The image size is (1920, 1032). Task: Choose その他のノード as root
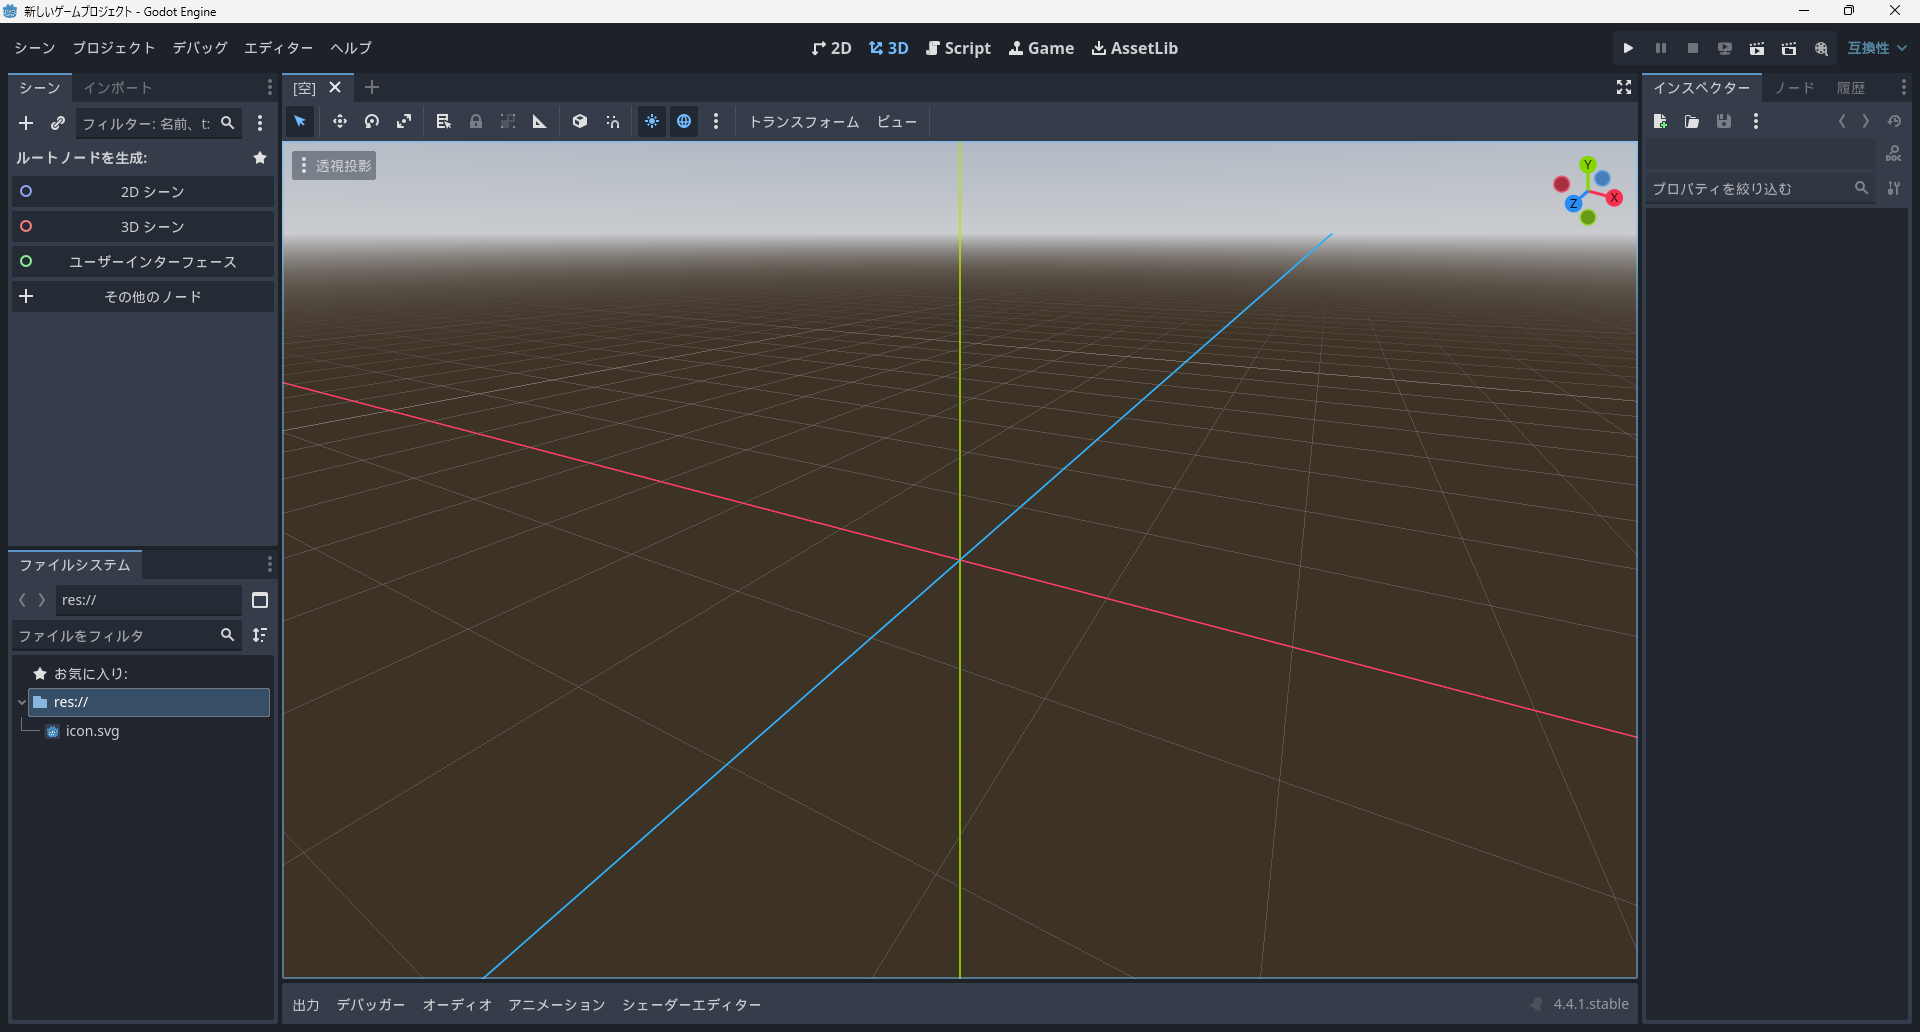point(143,297)
